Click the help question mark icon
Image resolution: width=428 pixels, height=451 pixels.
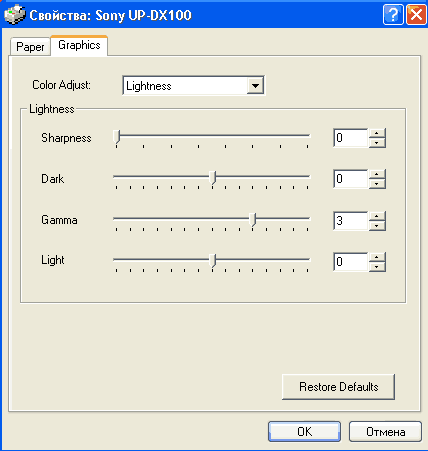coord(393,15)
